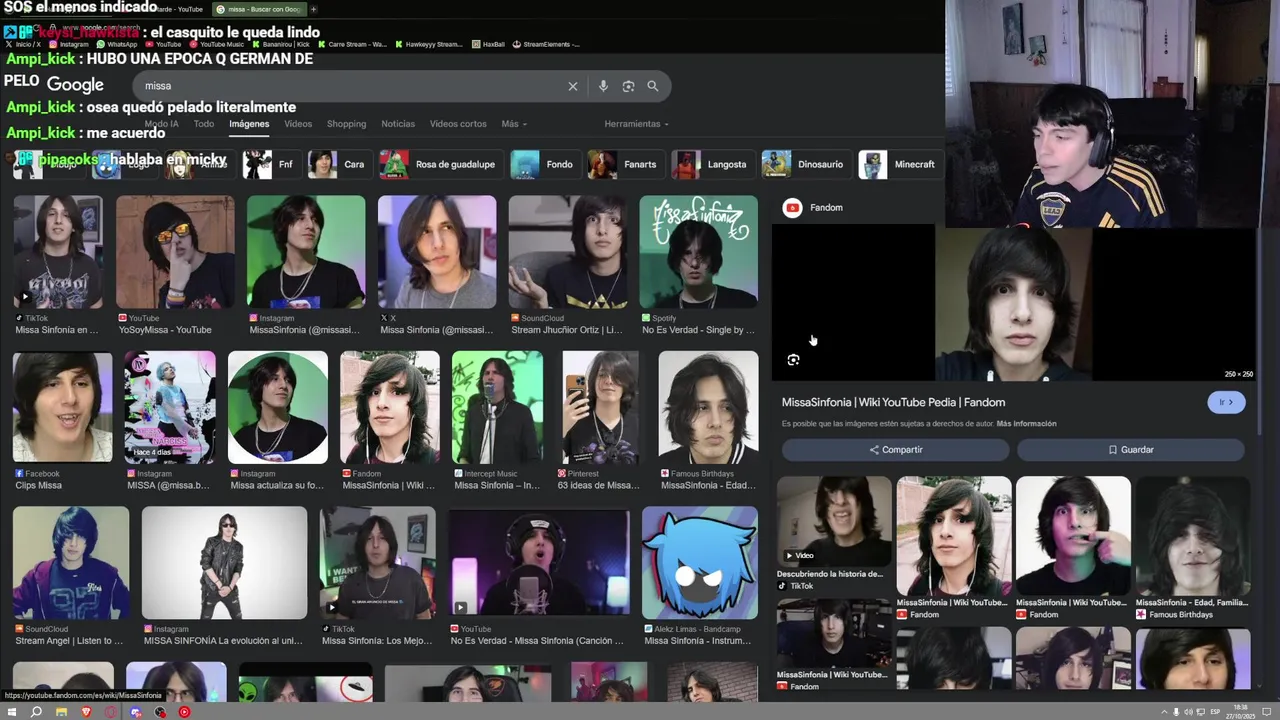
Task: Click the missa search input field
Action: pyautogui.click(x=350, y=86)
